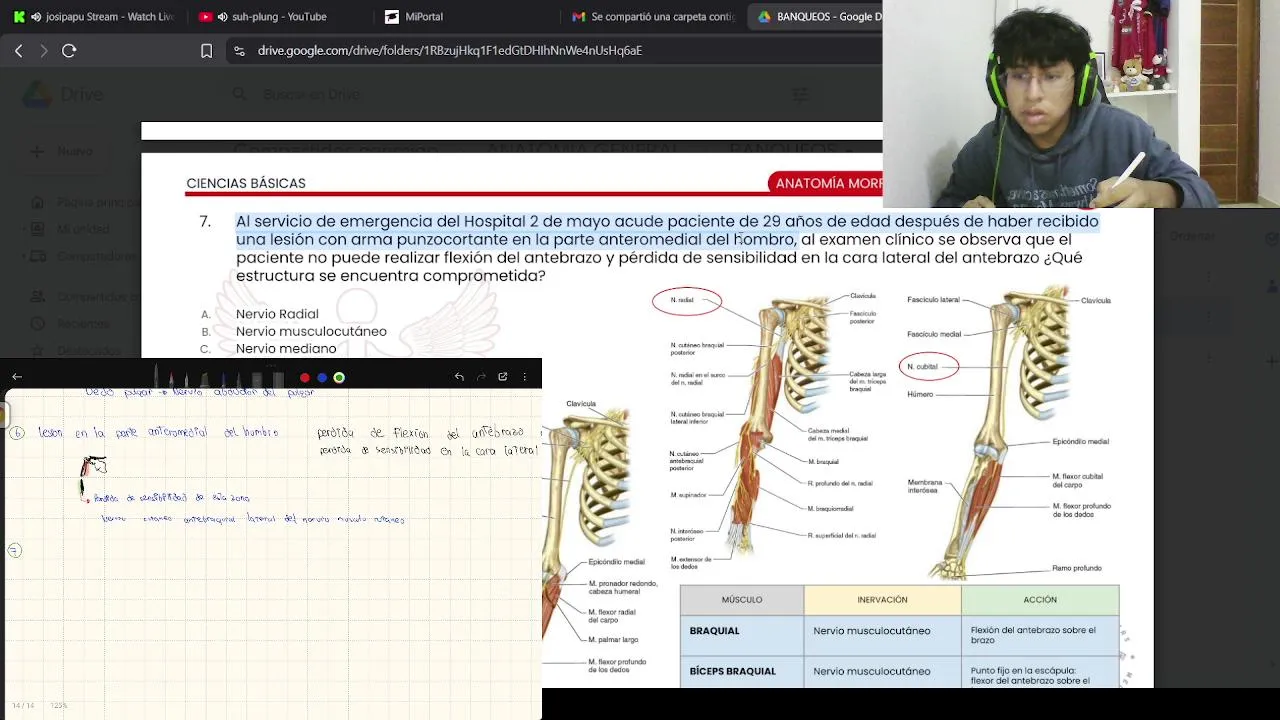Open Drive search filter options icon

(800, 95)
